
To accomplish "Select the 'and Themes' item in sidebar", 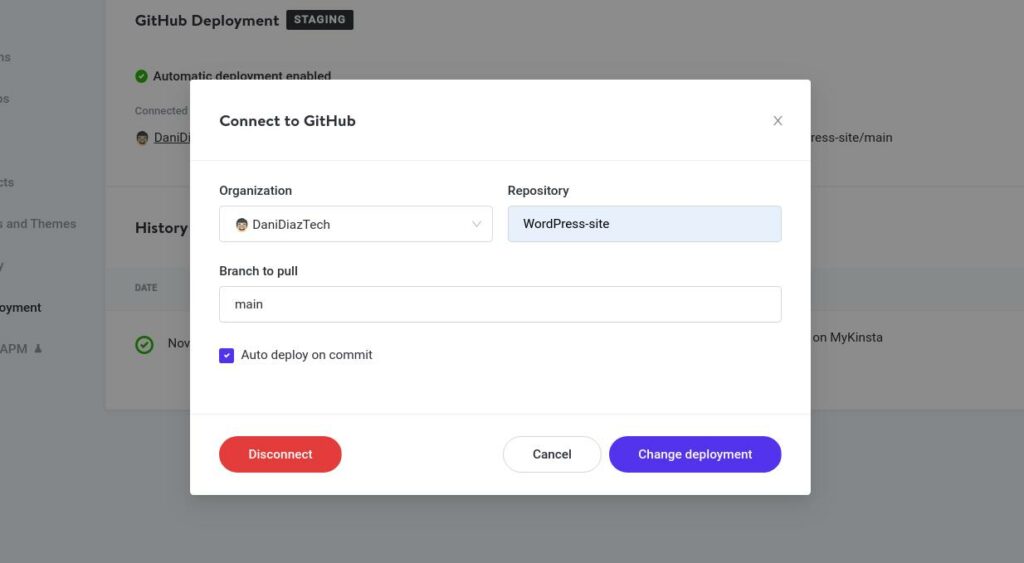I will pyautogui.click(x=38, y=224).
